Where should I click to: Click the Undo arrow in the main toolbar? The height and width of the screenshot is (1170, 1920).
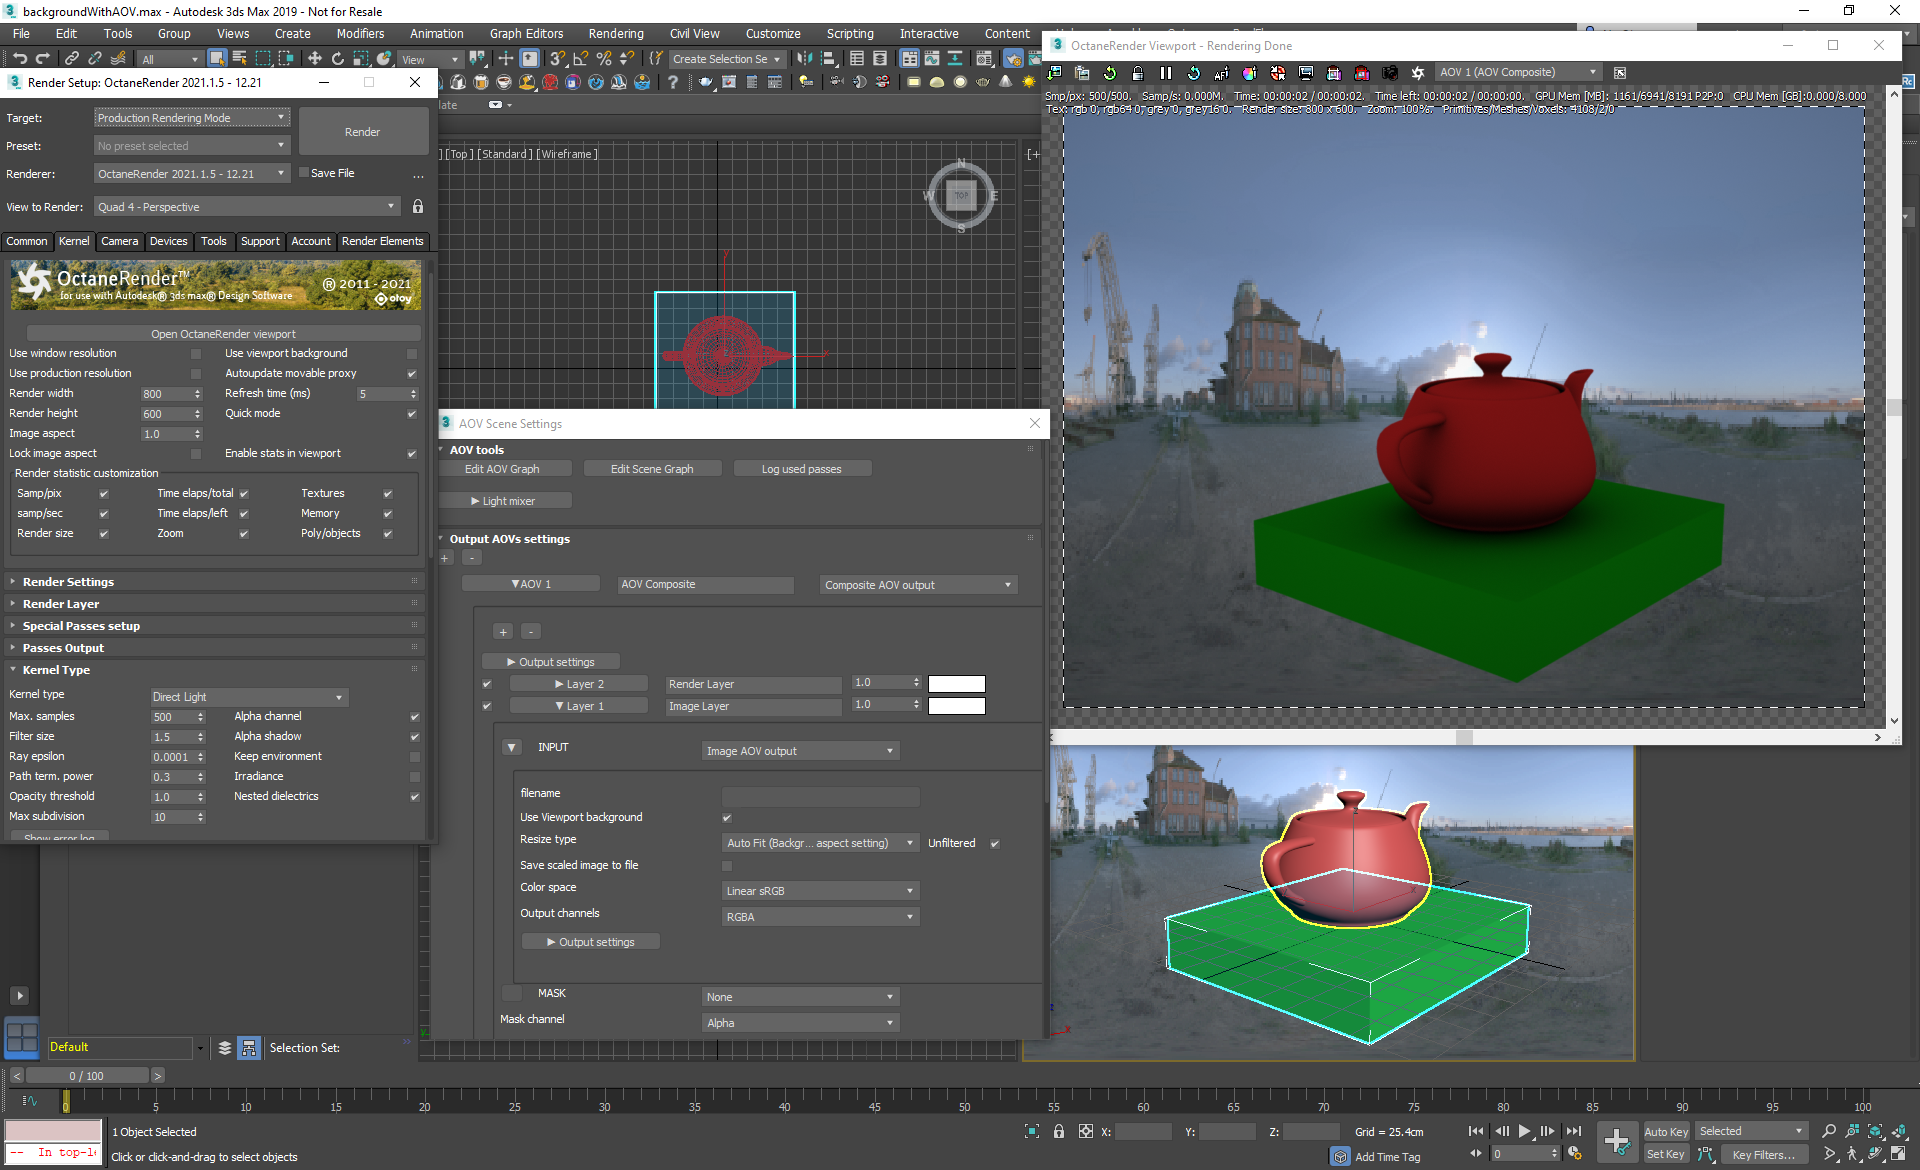pos(20,59)
